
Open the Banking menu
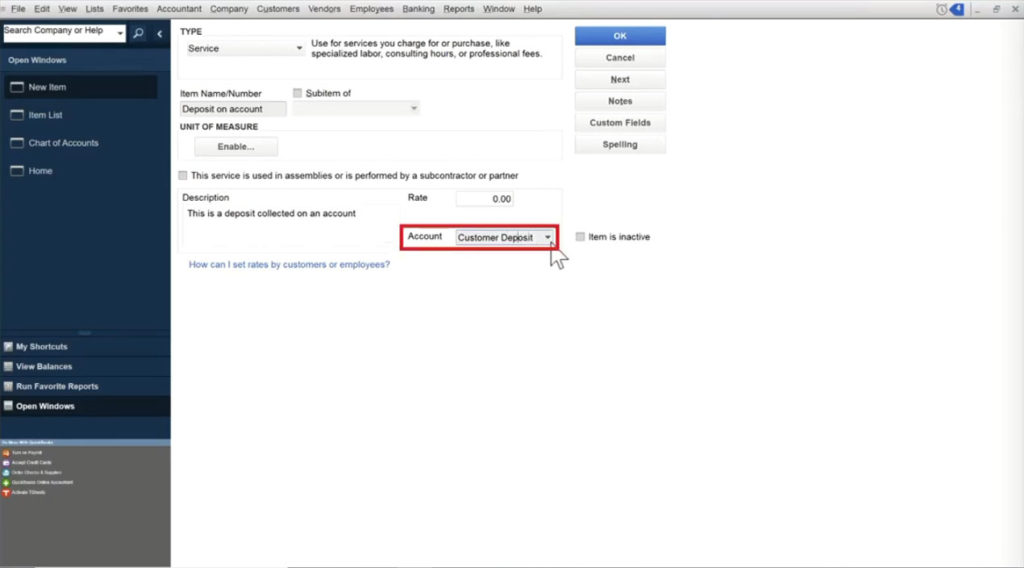418,9
